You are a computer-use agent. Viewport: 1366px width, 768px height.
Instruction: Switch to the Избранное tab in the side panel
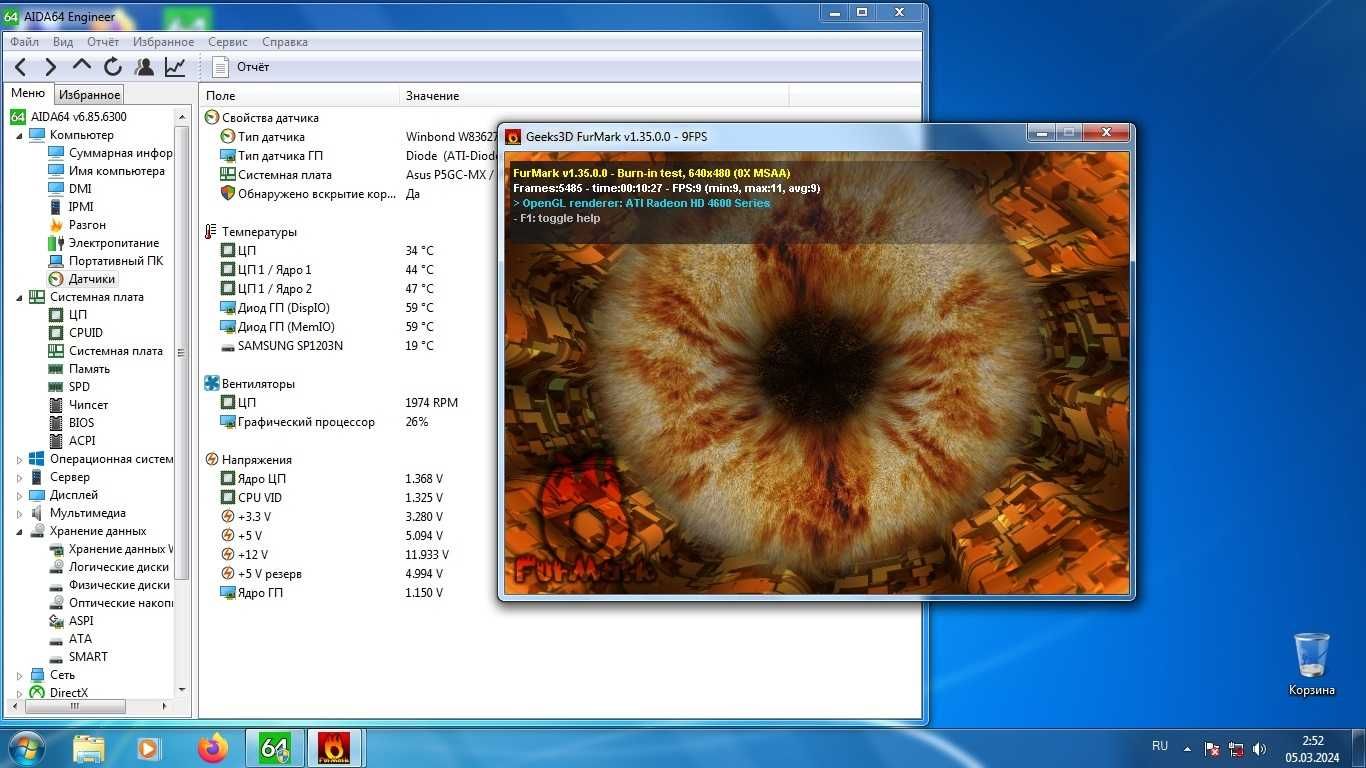coord(89,95)
